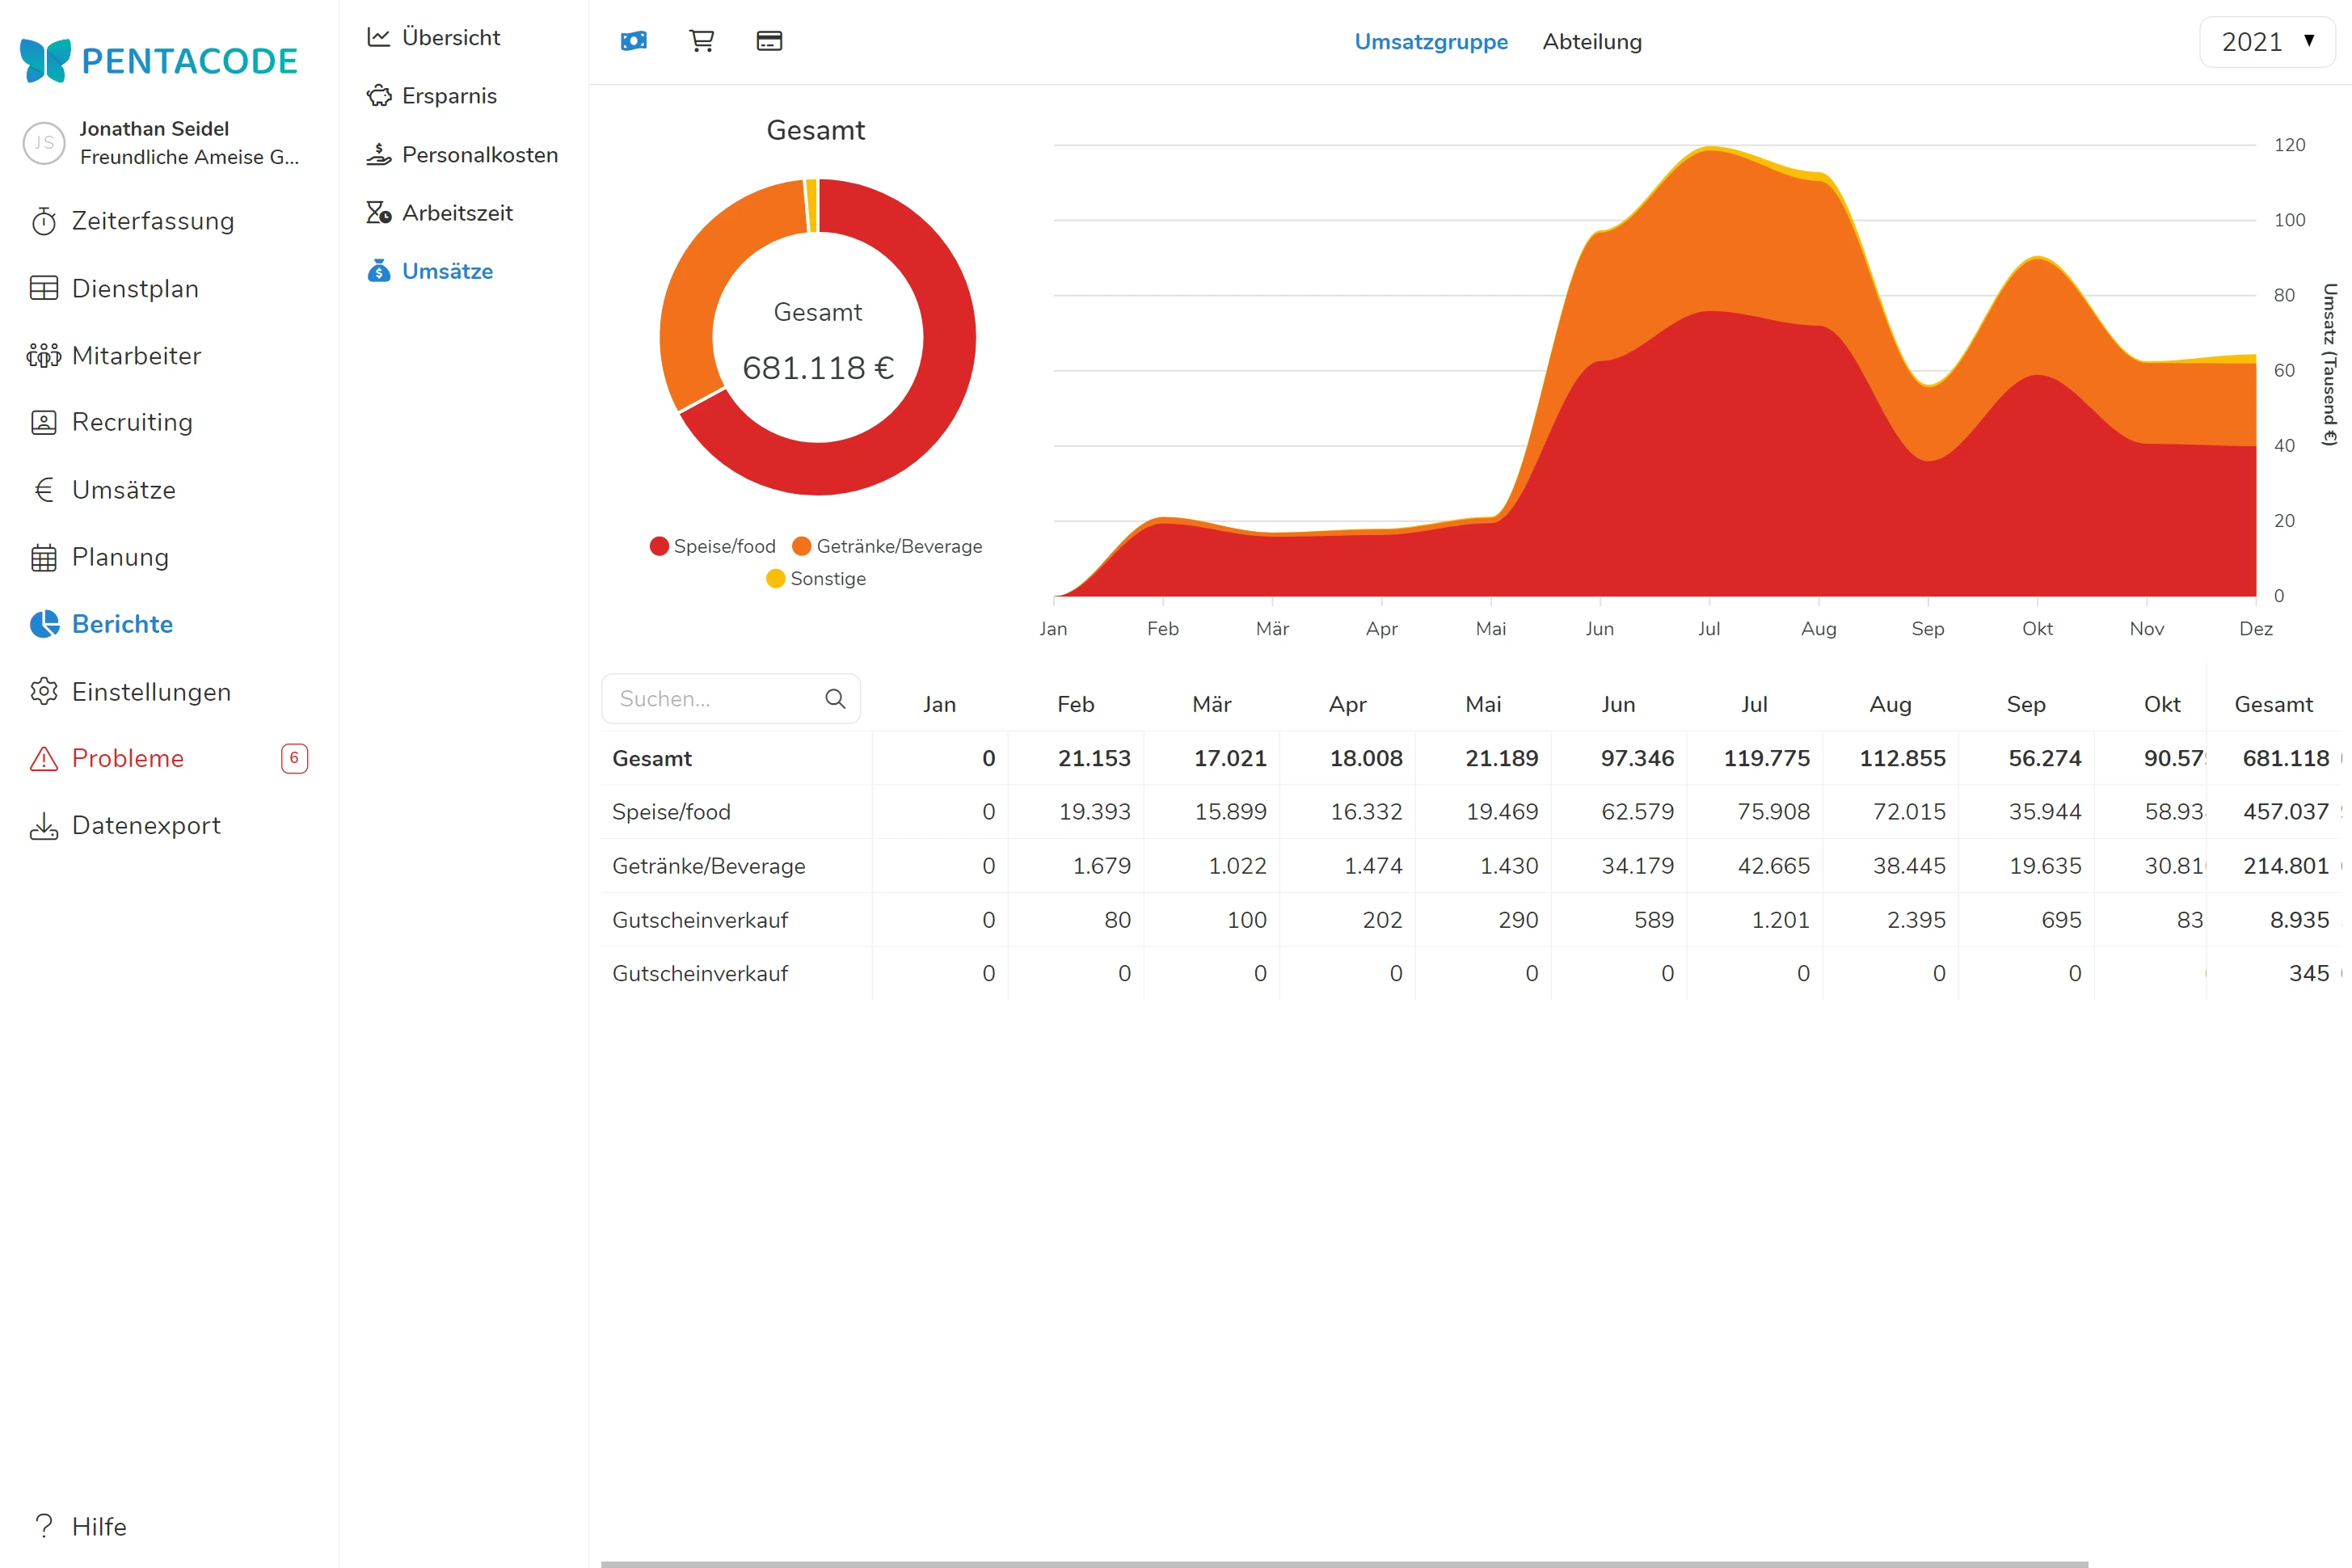Select the Umsatzgruppe tab
This screenshot has height=1568, width=2352.
(1430, 42)
